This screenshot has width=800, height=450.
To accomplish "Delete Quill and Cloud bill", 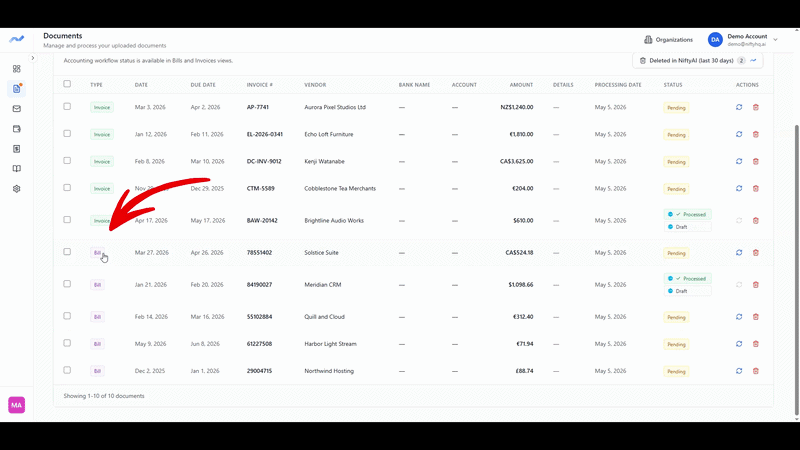I will pyautogui.click(x=756, y=317).
